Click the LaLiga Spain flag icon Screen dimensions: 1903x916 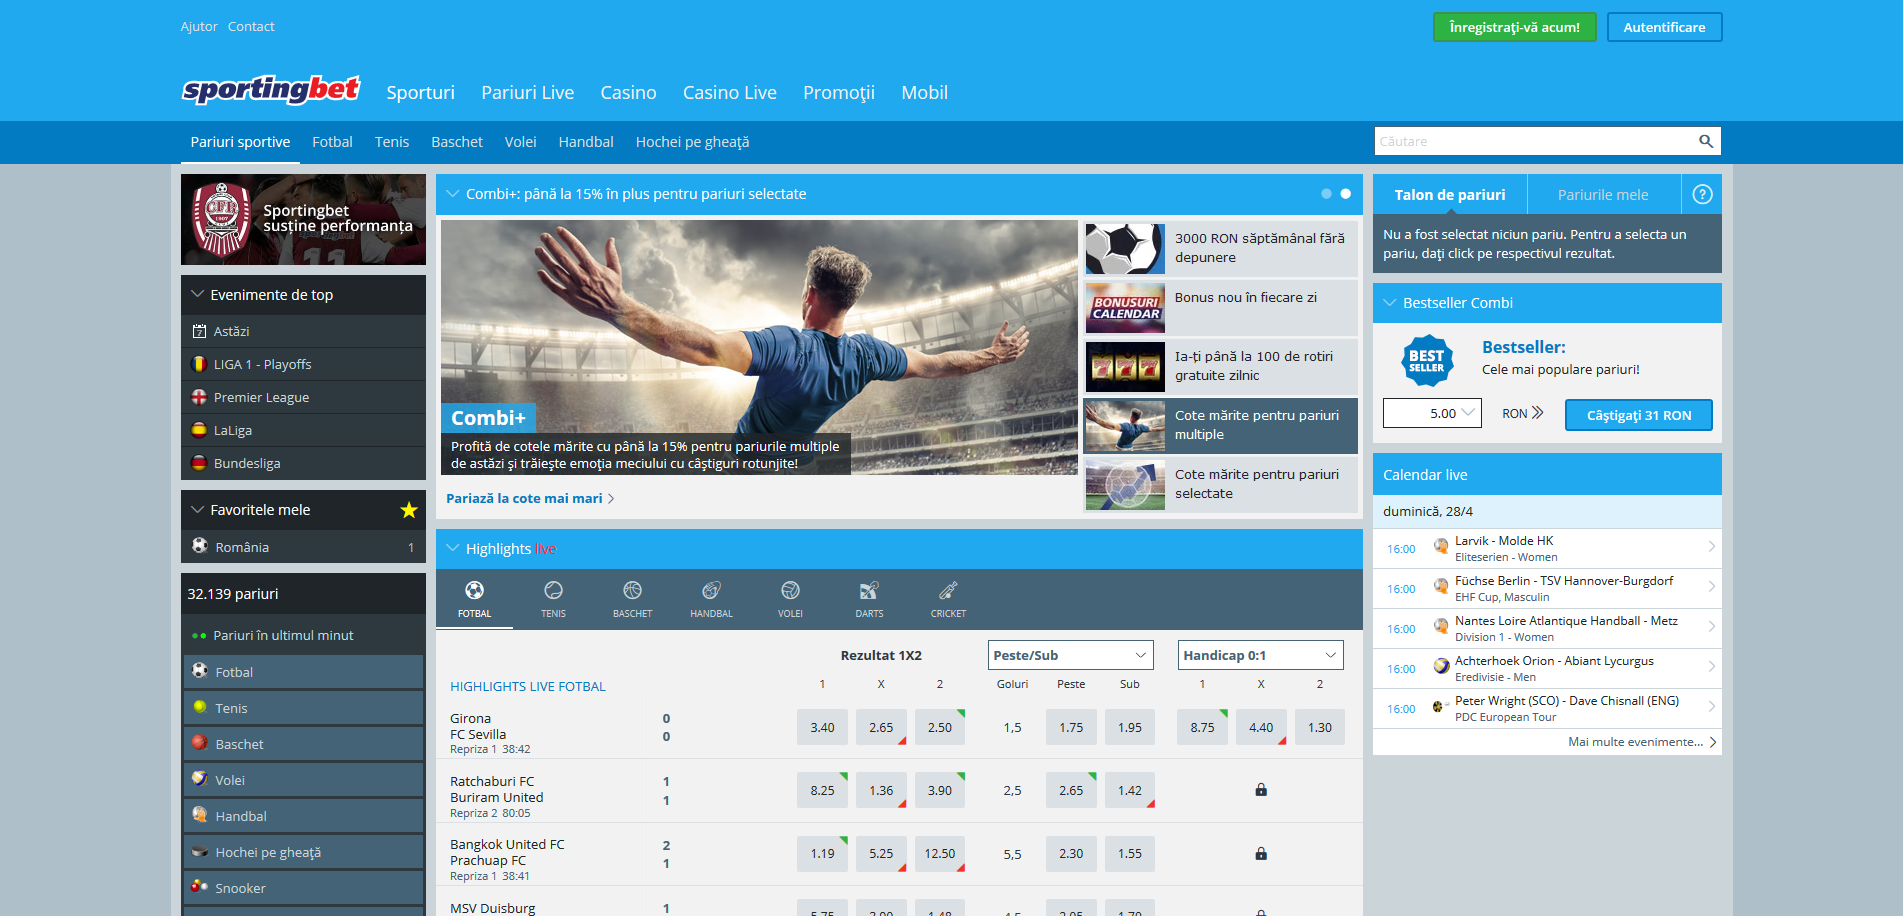[199, 430]
